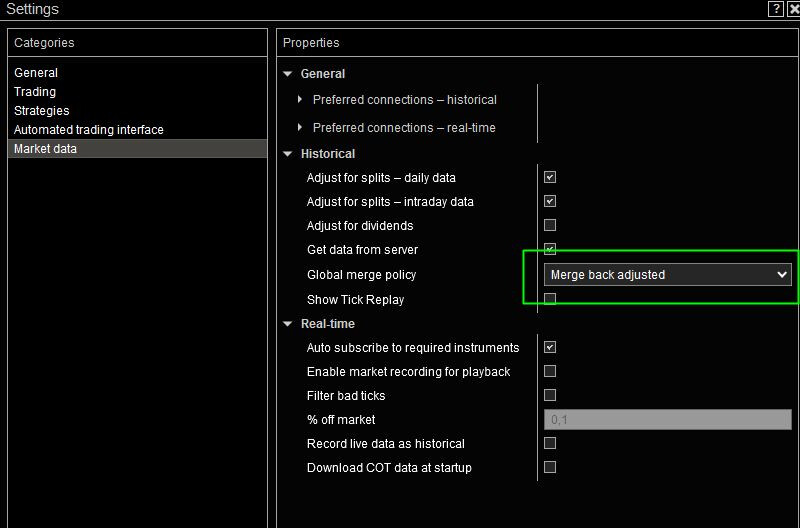This screenshot has width=800, height=528.
Task: Uncheck Adjust for splits – daily data
Action: click(x=550, y=177)
